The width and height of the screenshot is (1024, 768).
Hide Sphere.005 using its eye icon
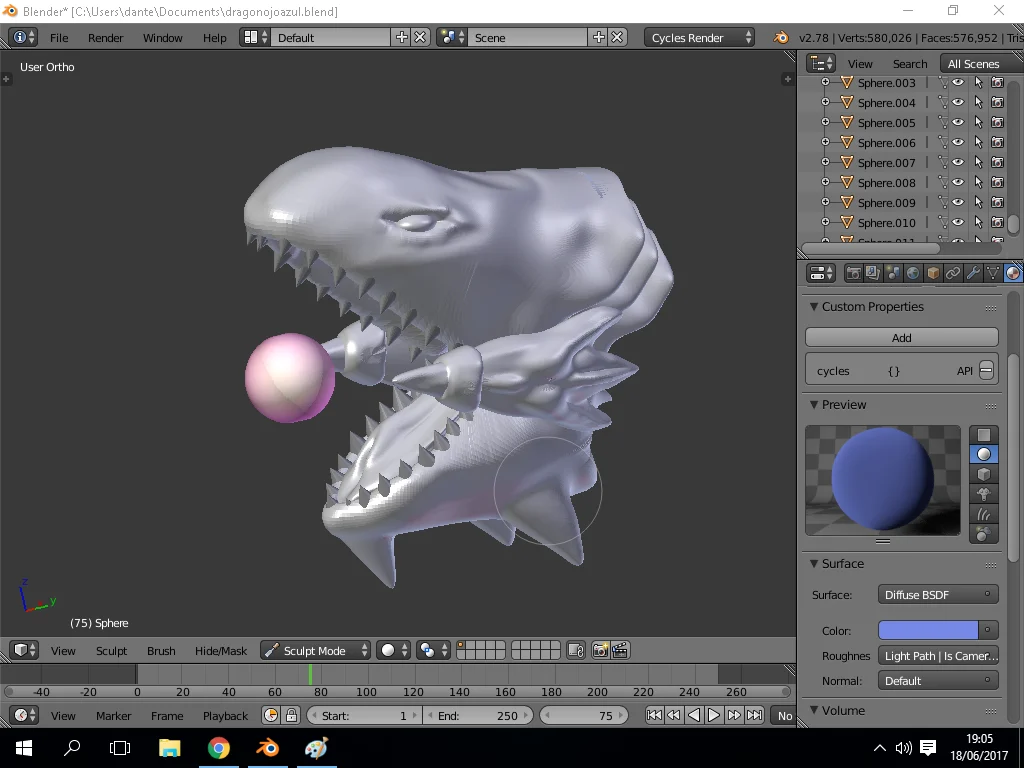coord(958,122)
